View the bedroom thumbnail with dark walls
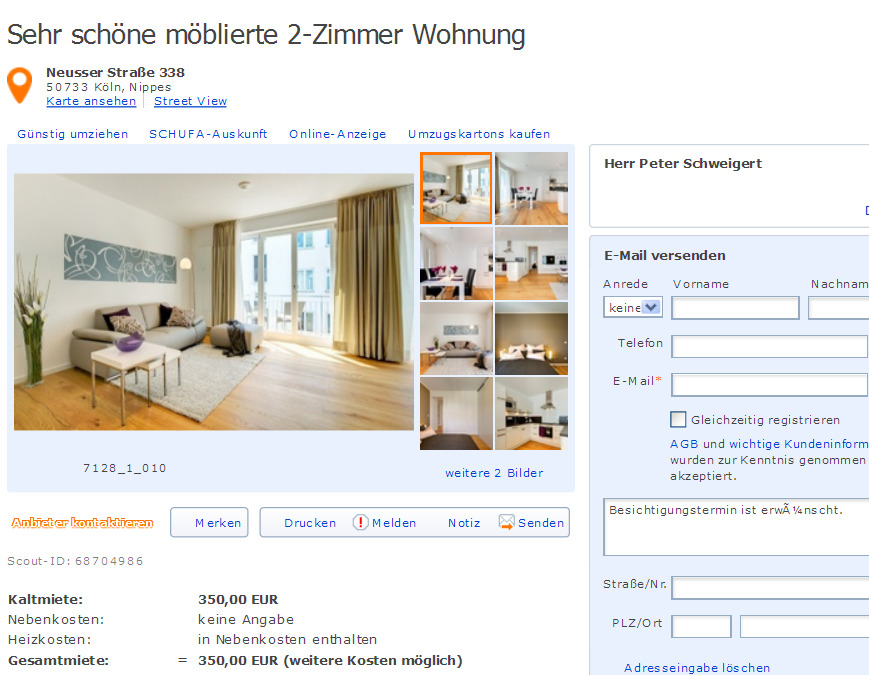Viewport: 869px width, 675px height. click(x=531, y=339)
